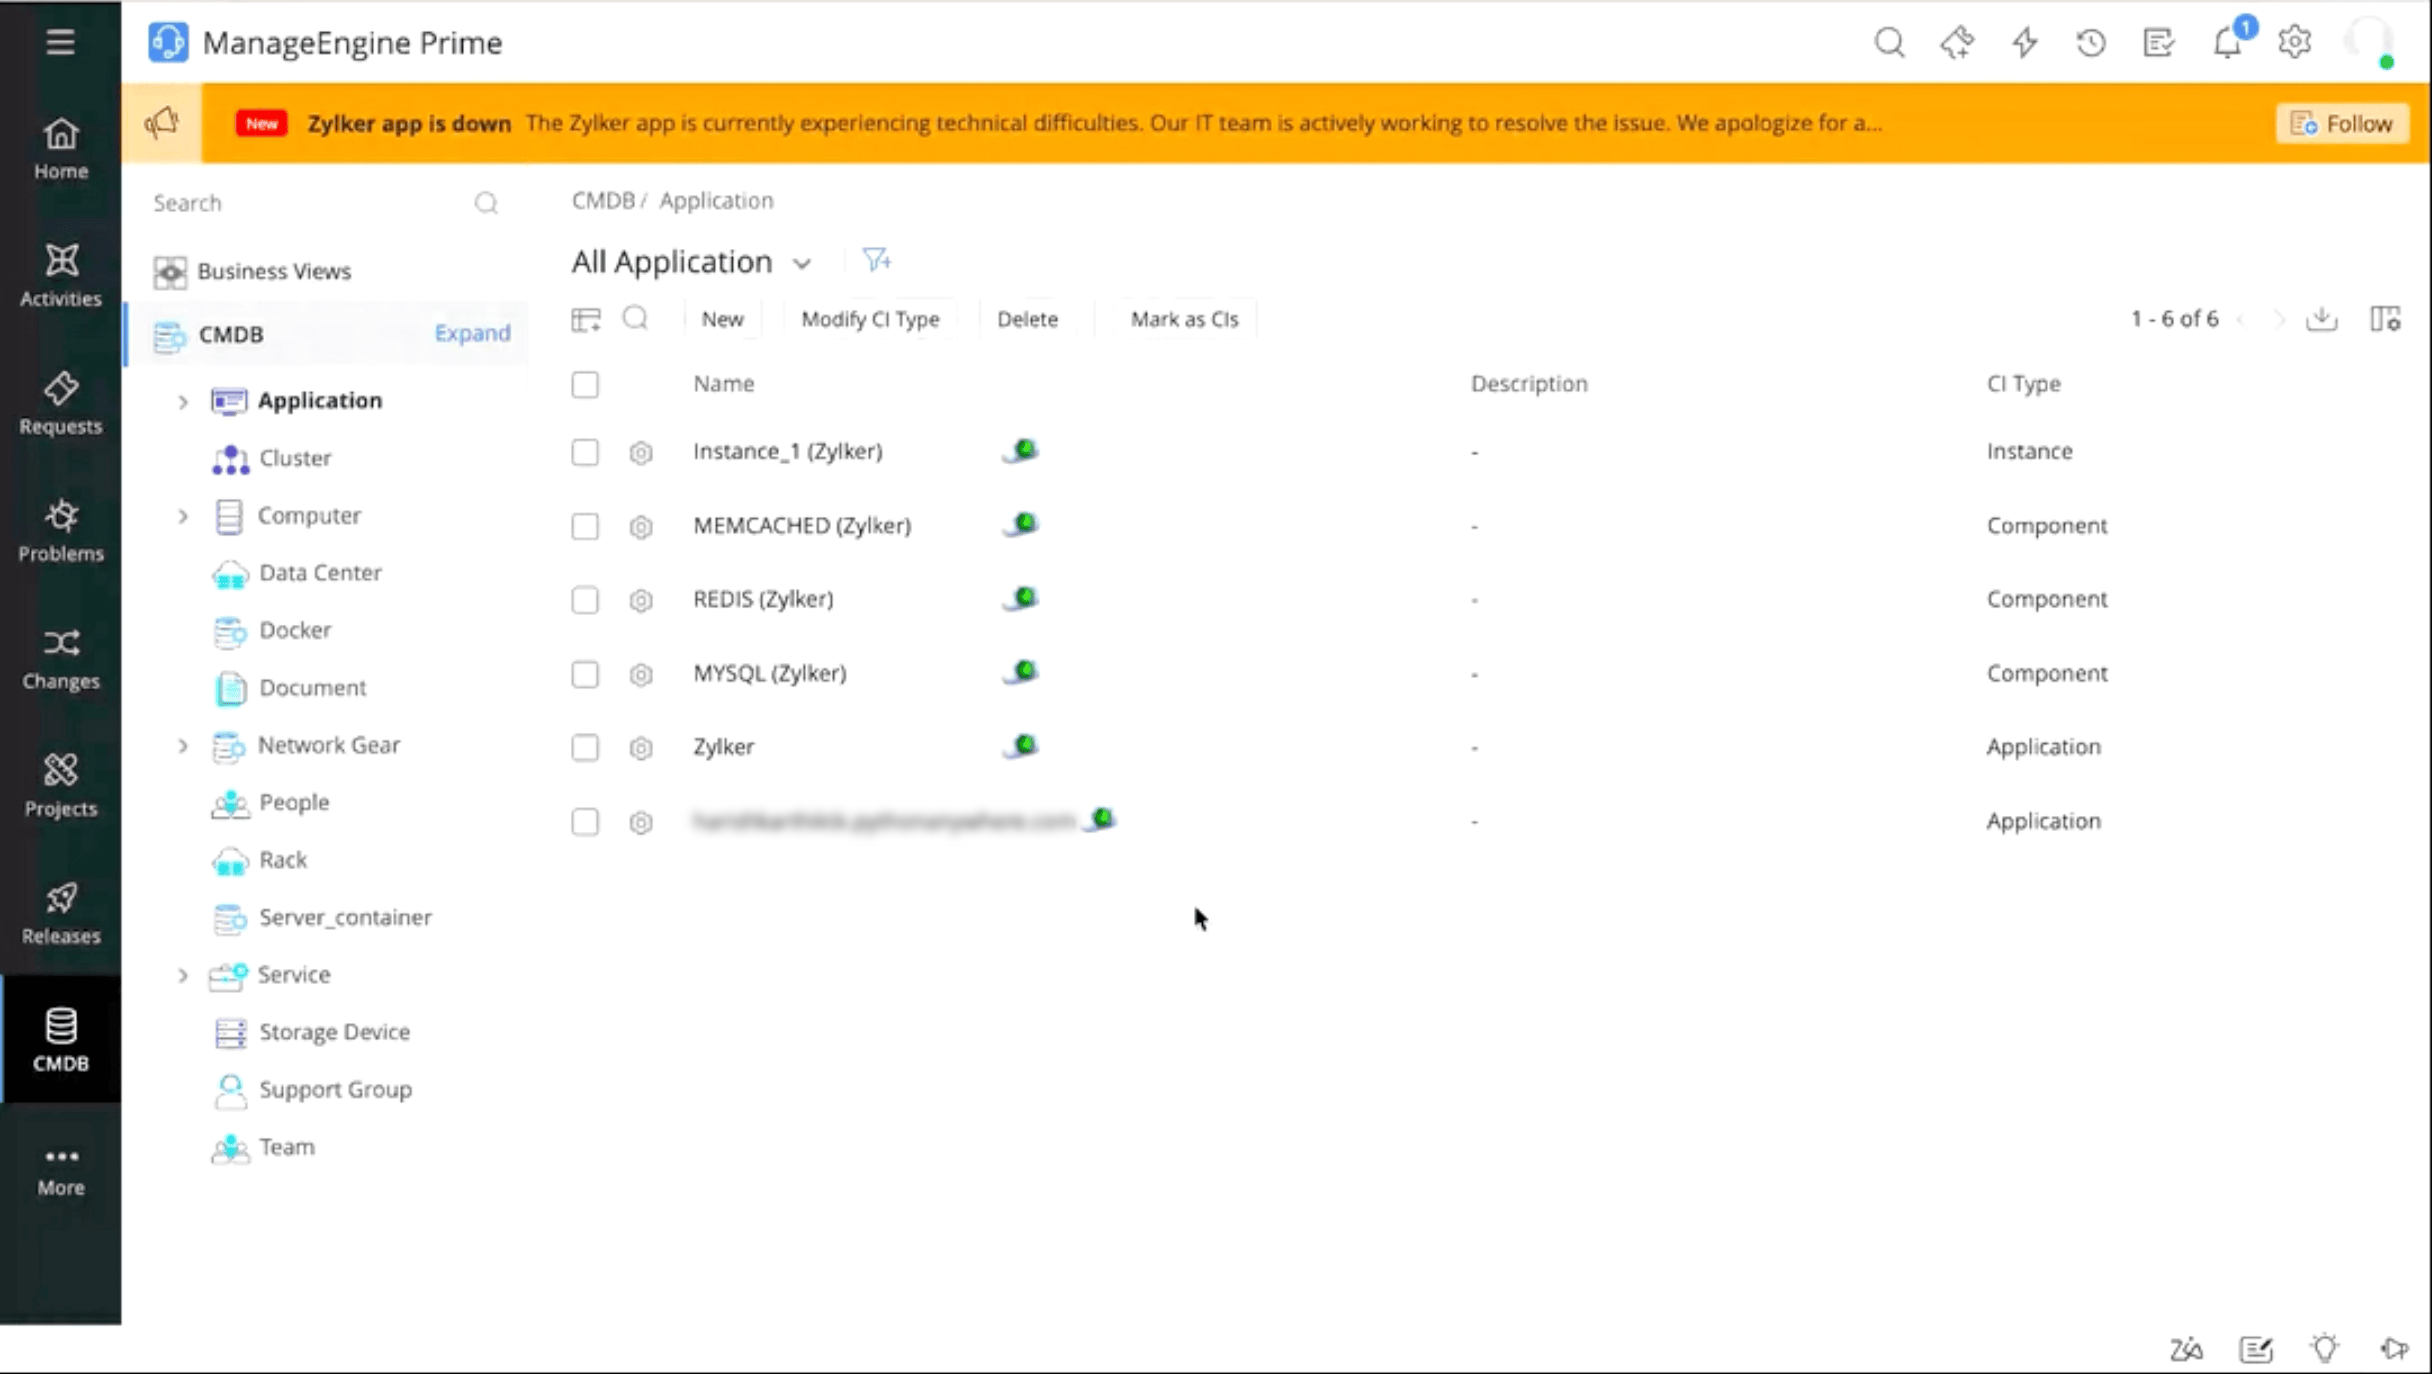Click the Follow button on the announcement
This screenshot has height=1374, width=2432.
point(2343,122)
